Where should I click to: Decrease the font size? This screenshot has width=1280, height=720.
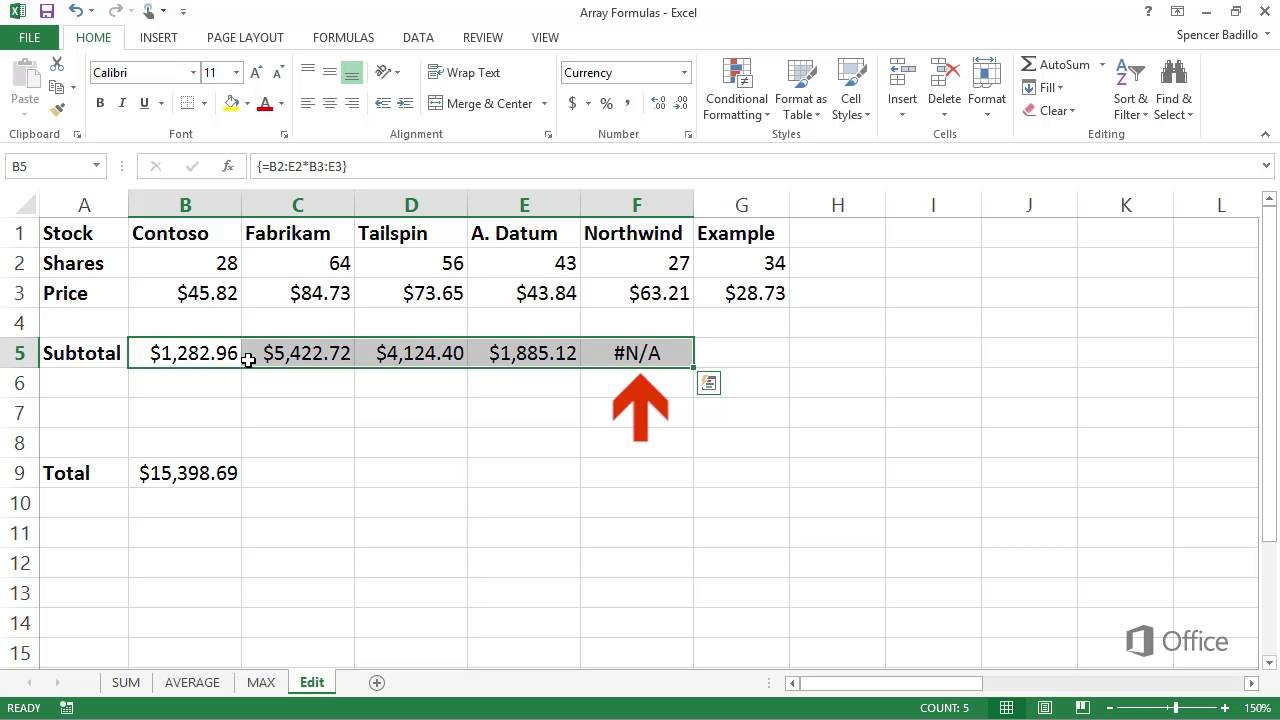point(276,73)
